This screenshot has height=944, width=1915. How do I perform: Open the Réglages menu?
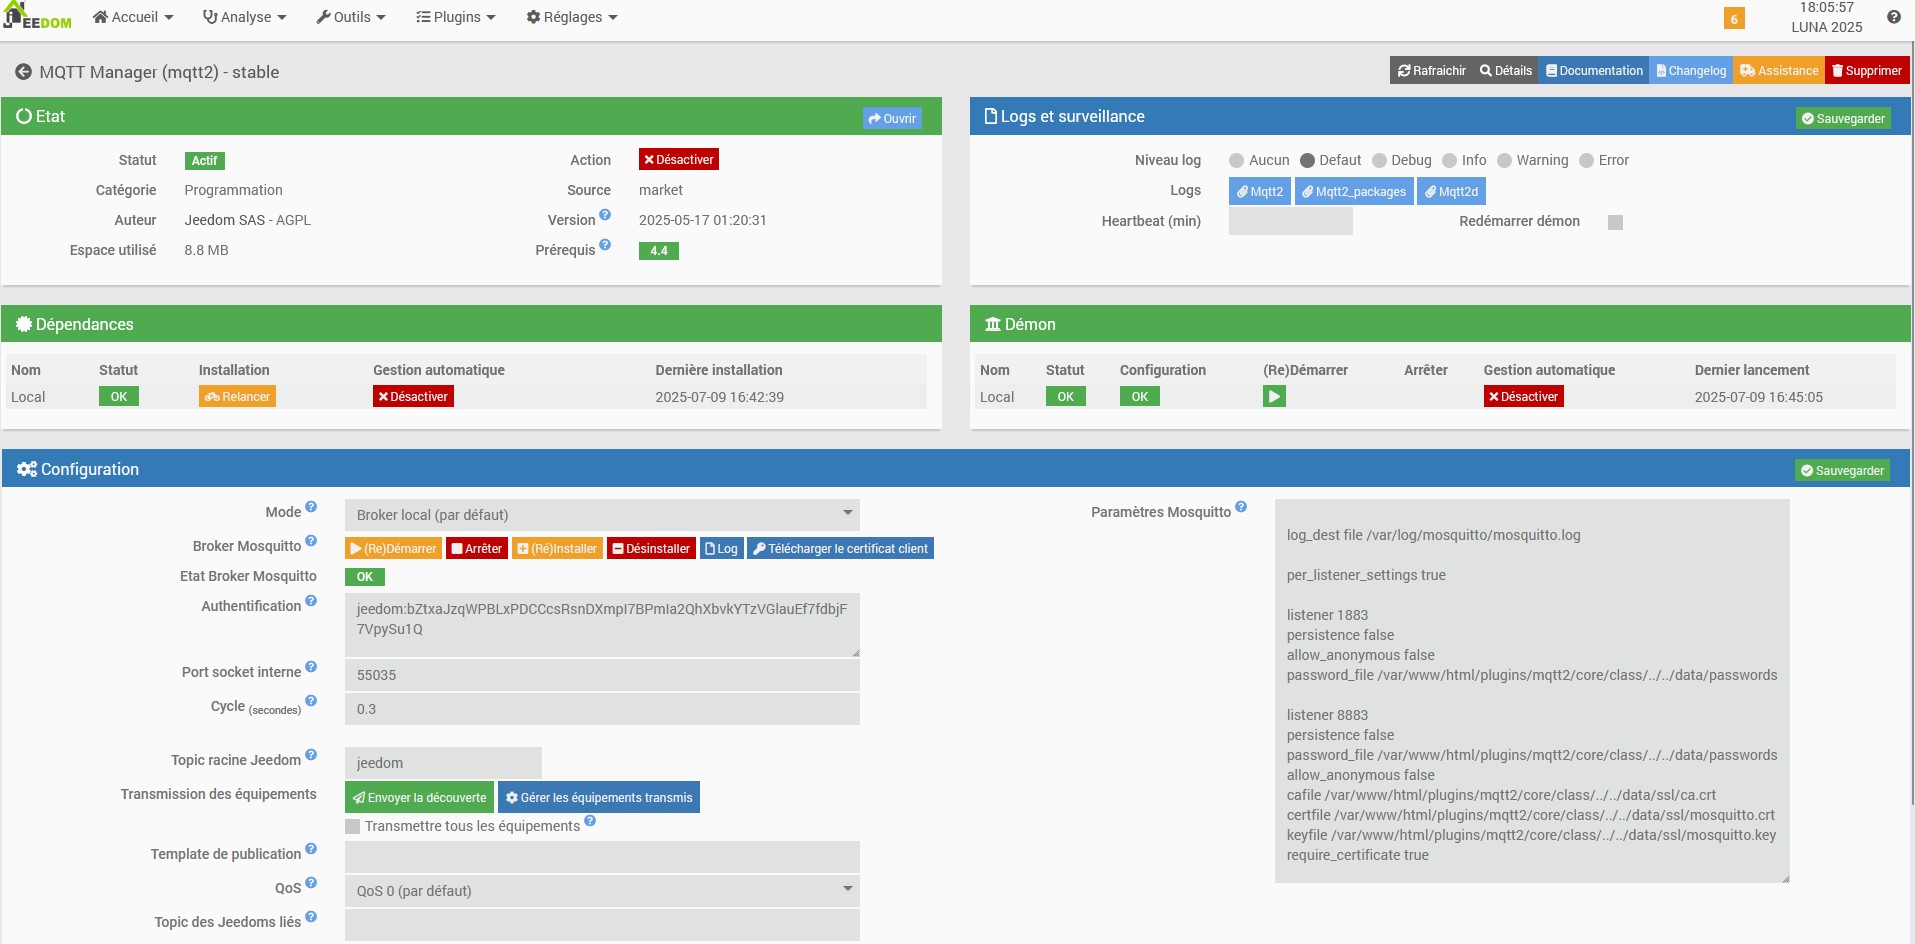[x=572, y=17]
